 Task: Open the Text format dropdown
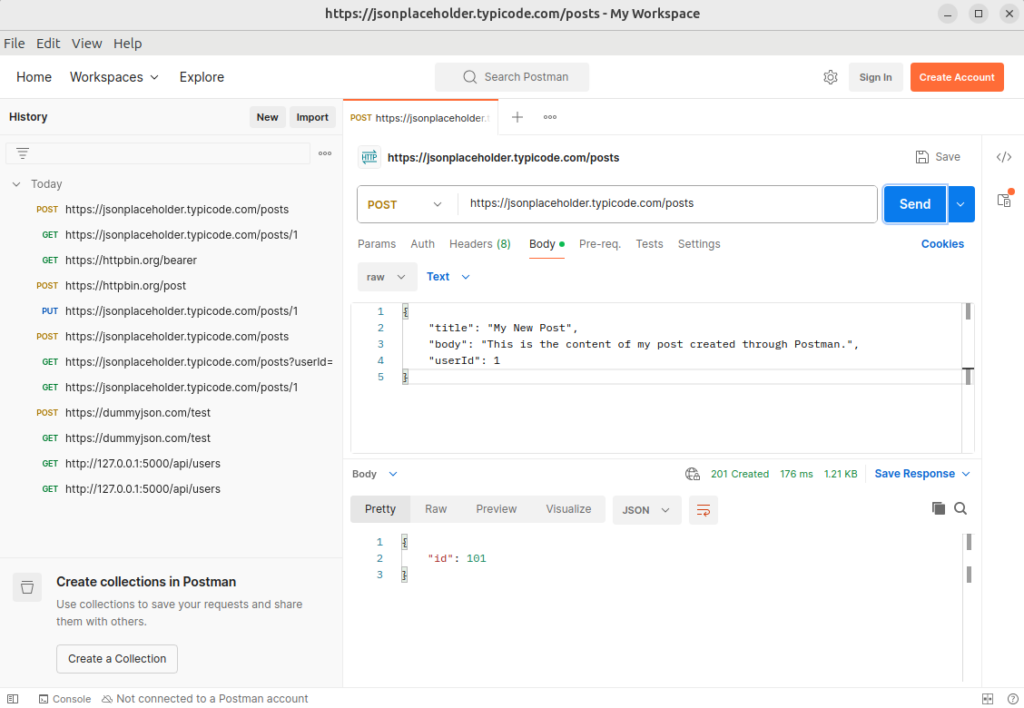(448, 277)
